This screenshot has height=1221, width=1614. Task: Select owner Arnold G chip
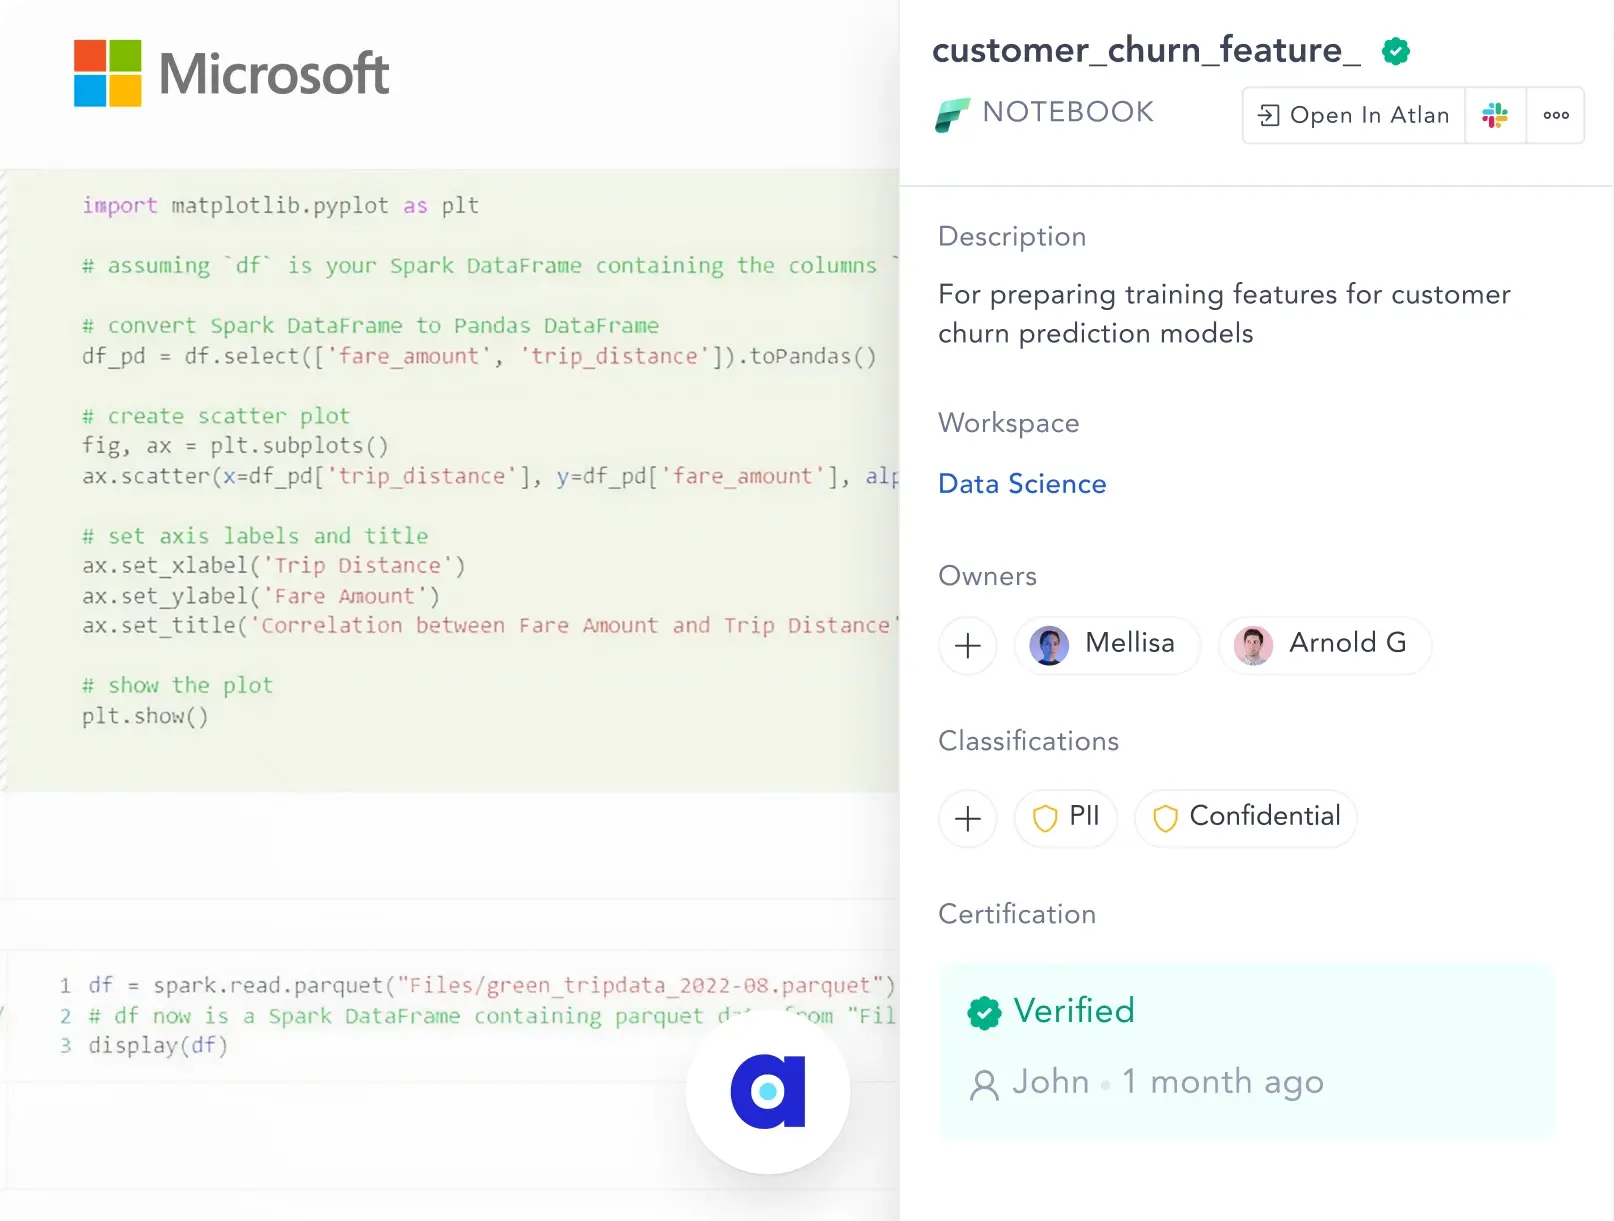point(1324,645)
